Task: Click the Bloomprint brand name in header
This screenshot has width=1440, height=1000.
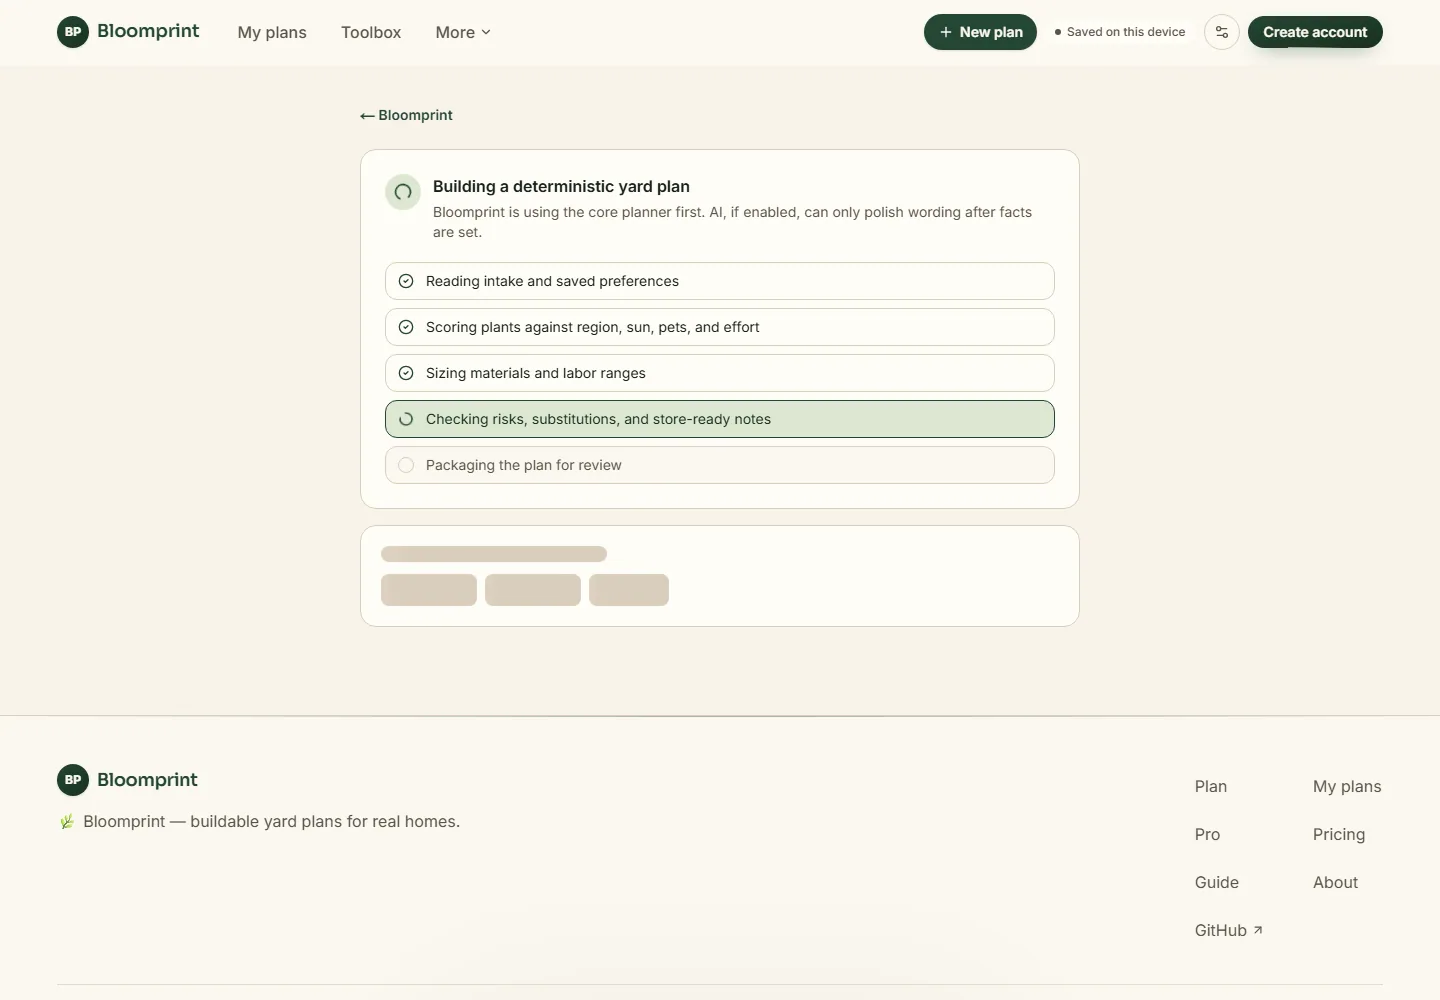Action: [148, 31]
